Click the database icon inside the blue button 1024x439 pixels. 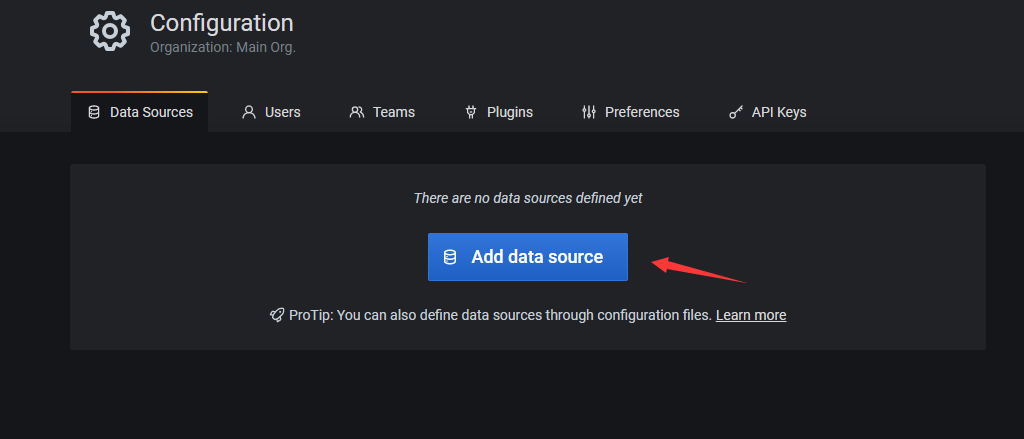tap(451, 257)
